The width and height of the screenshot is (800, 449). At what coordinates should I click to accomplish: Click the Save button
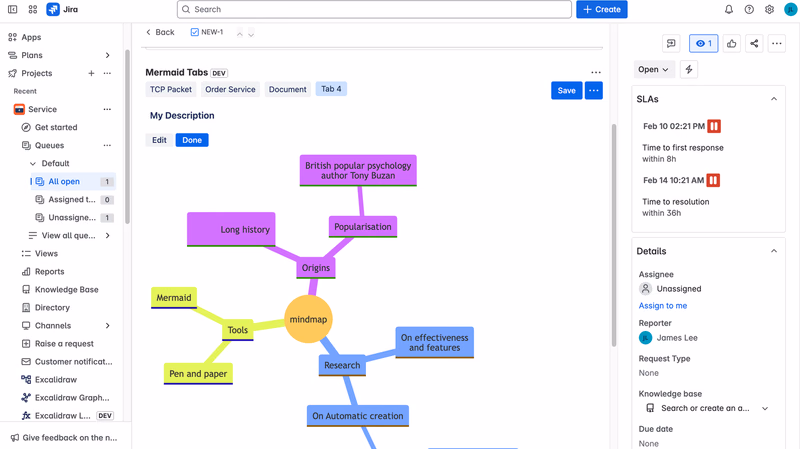(566, 90)
